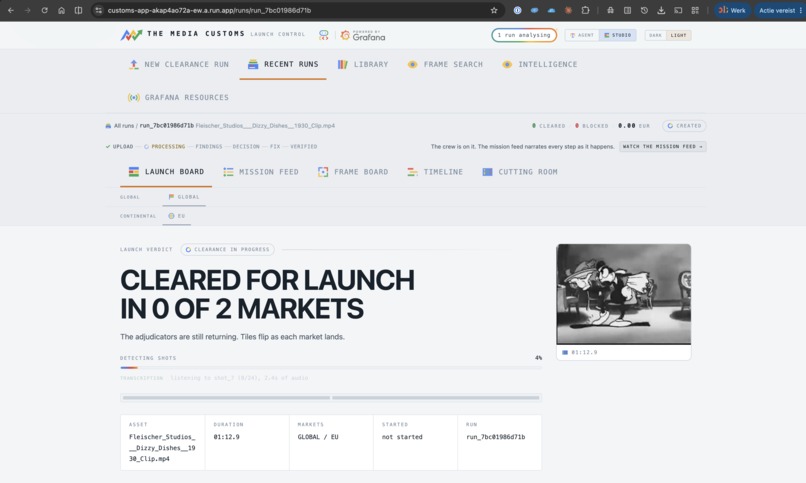Click the Verified pipeline step

303,146
